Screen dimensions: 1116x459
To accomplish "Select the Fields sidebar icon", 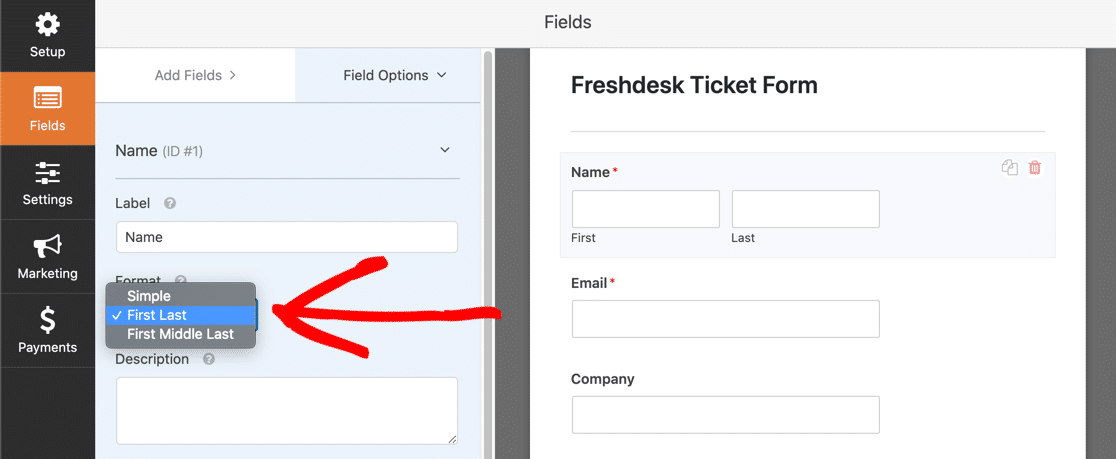I will [x=47, y=98].
